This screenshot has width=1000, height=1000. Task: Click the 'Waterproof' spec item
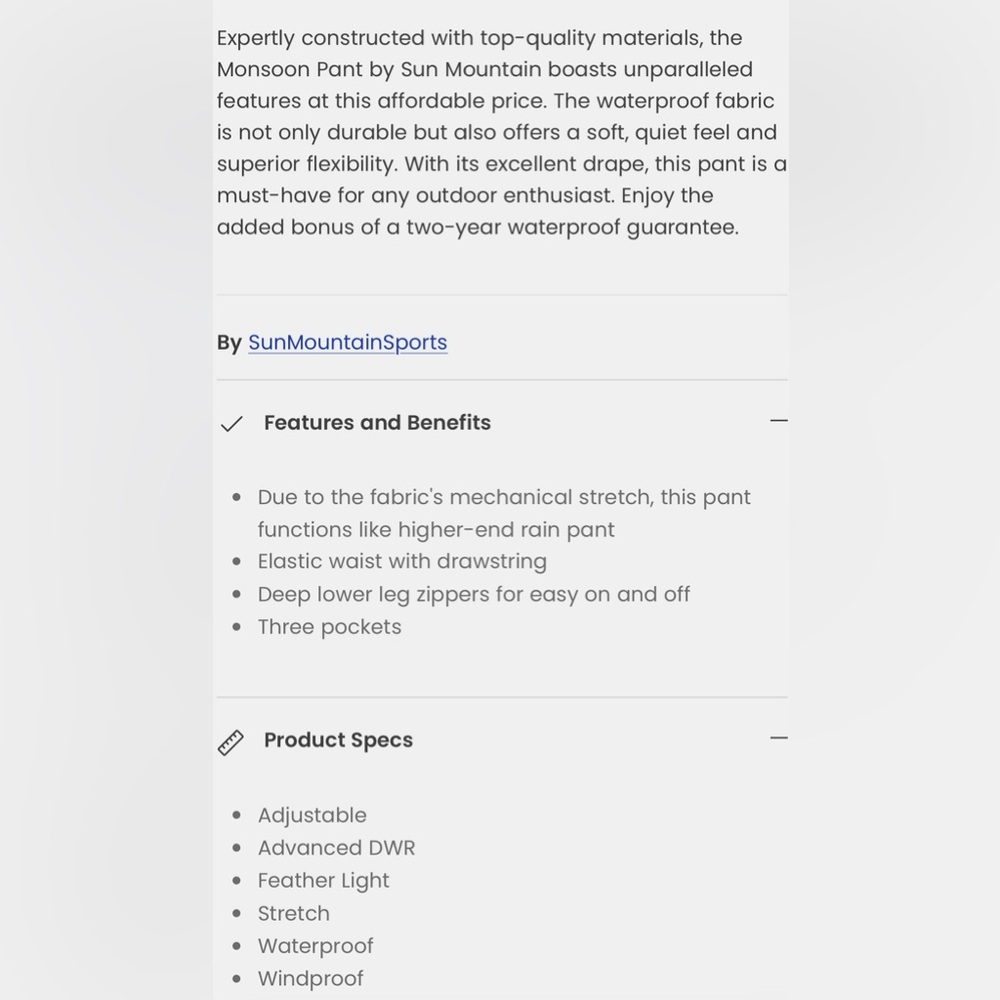(315, 946)
